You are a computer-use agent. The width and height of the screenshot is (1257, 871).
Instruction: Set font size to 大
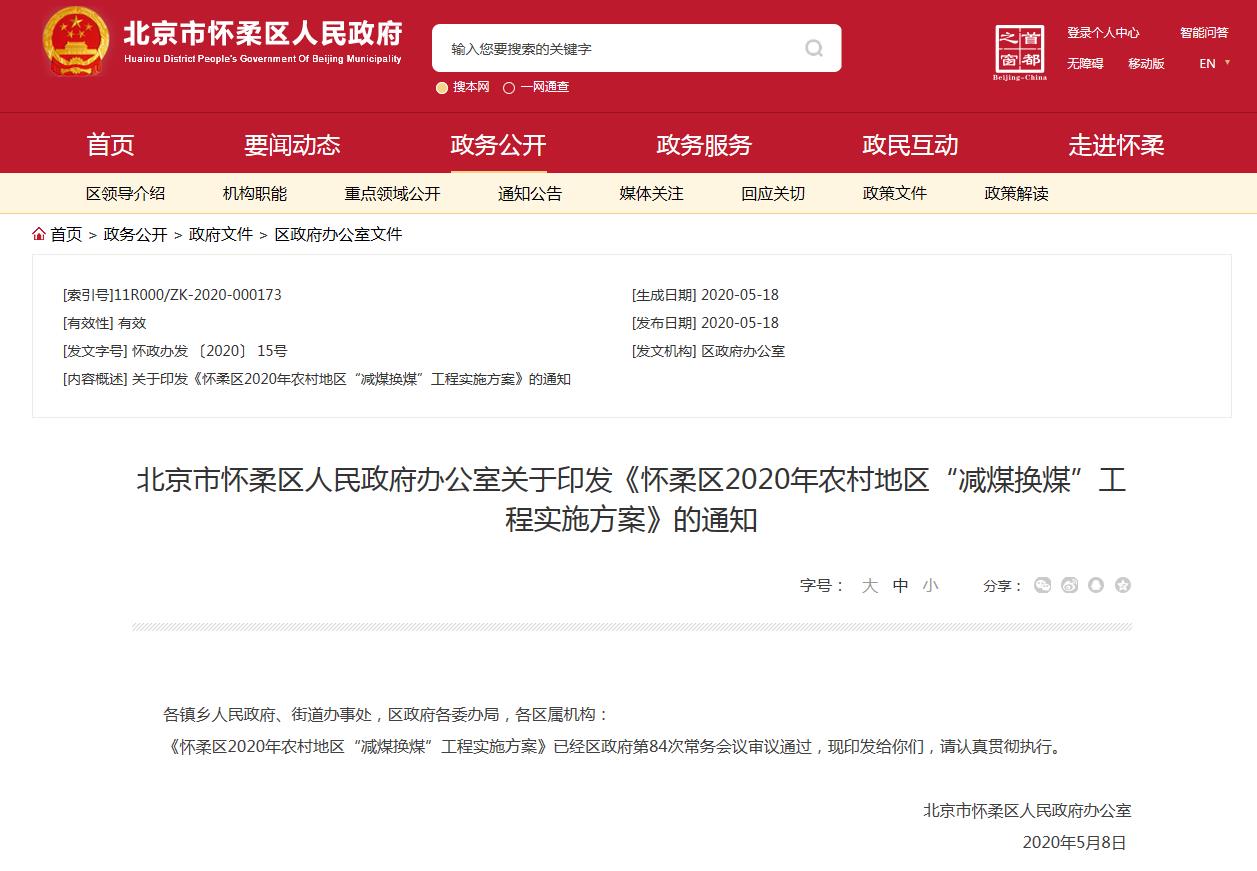pos(870,586)
